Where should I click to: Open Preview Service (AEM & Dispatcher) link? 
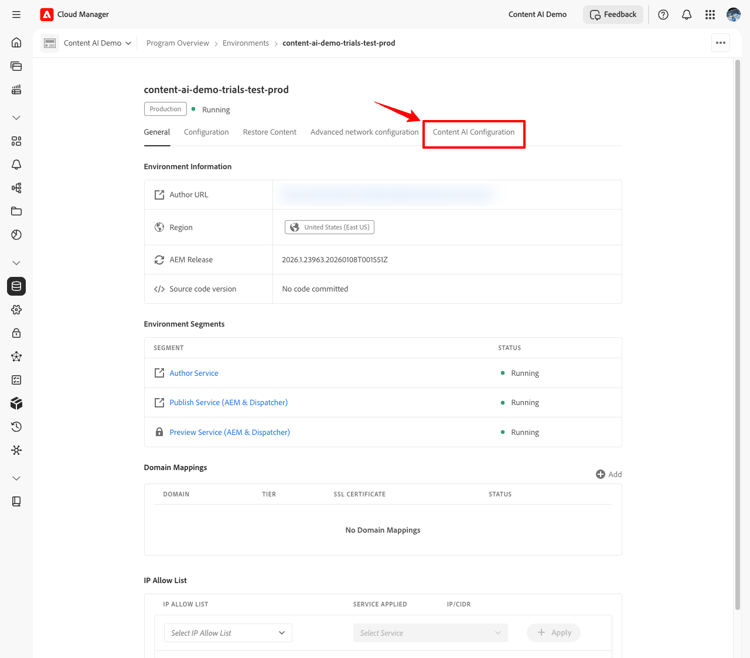point(230,432)
